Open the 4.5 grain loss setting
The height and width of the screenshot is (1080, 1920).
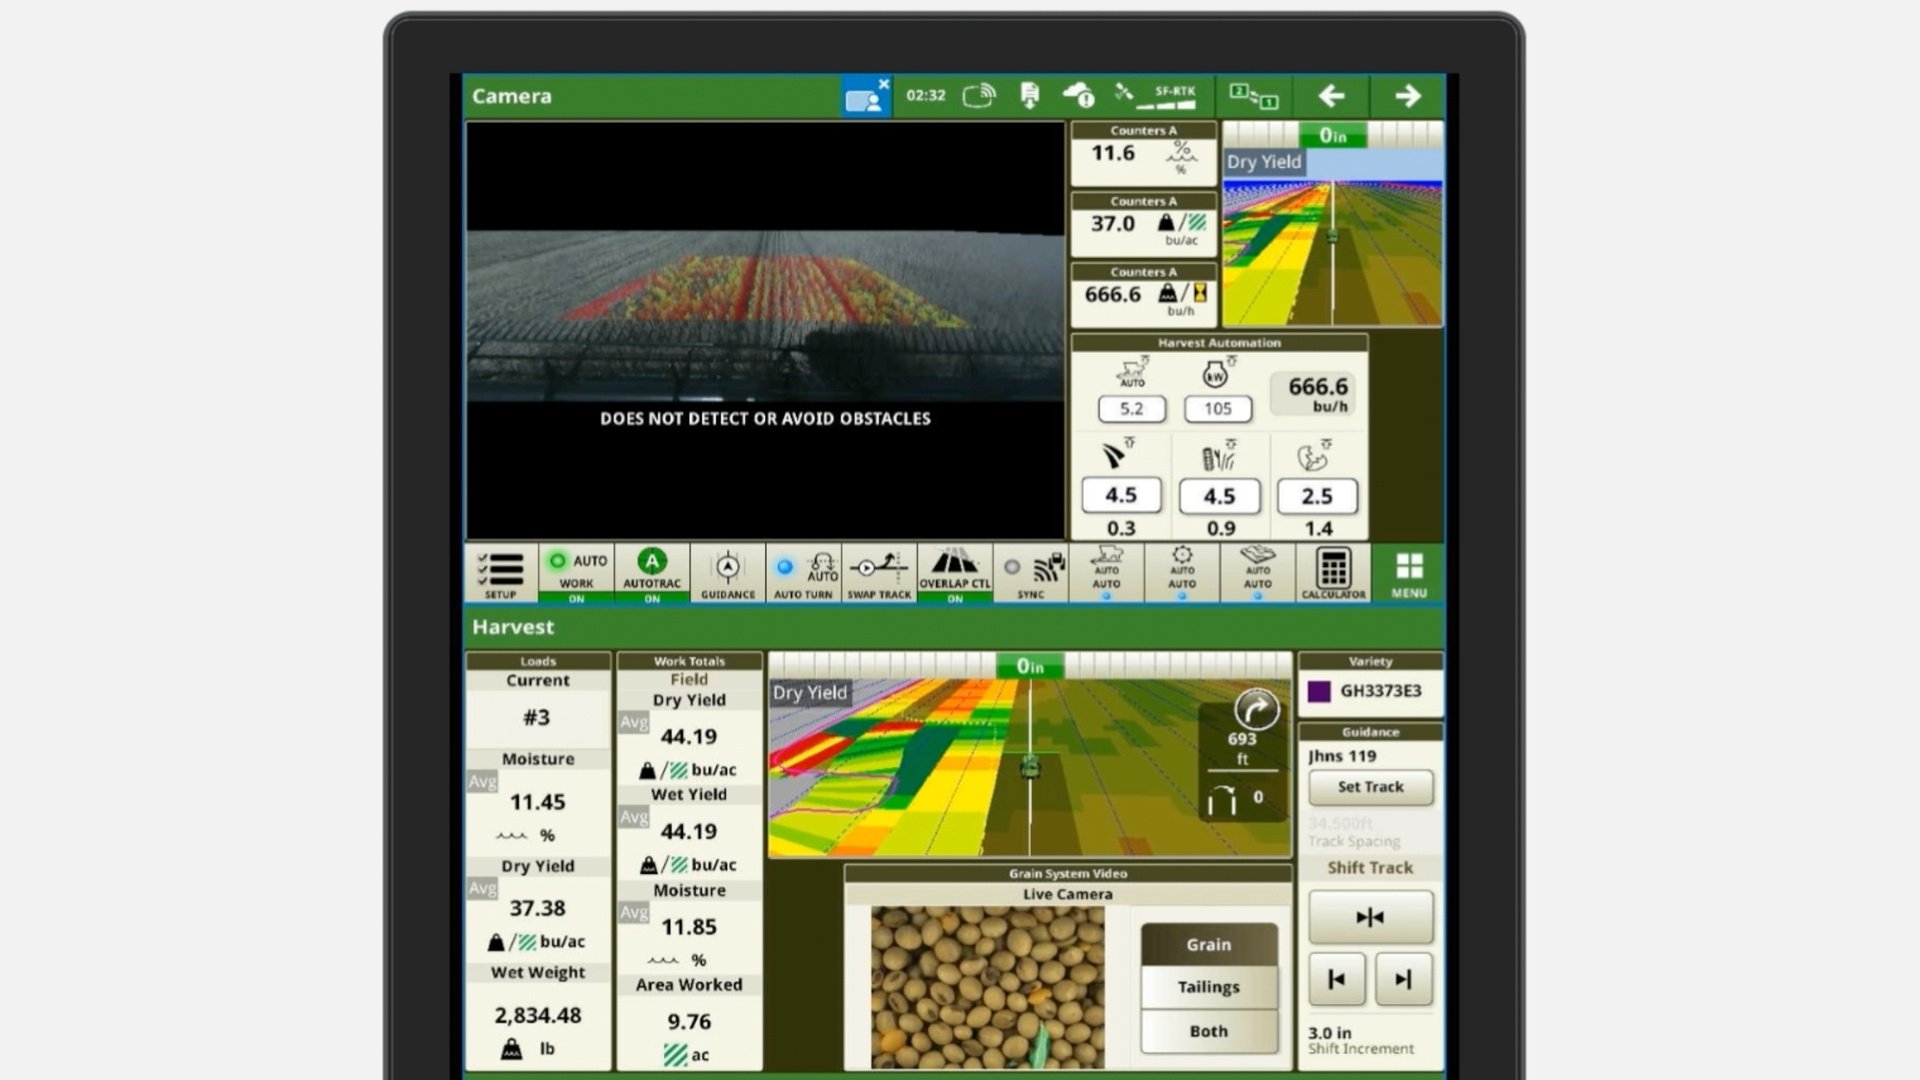pos(1121,496)
